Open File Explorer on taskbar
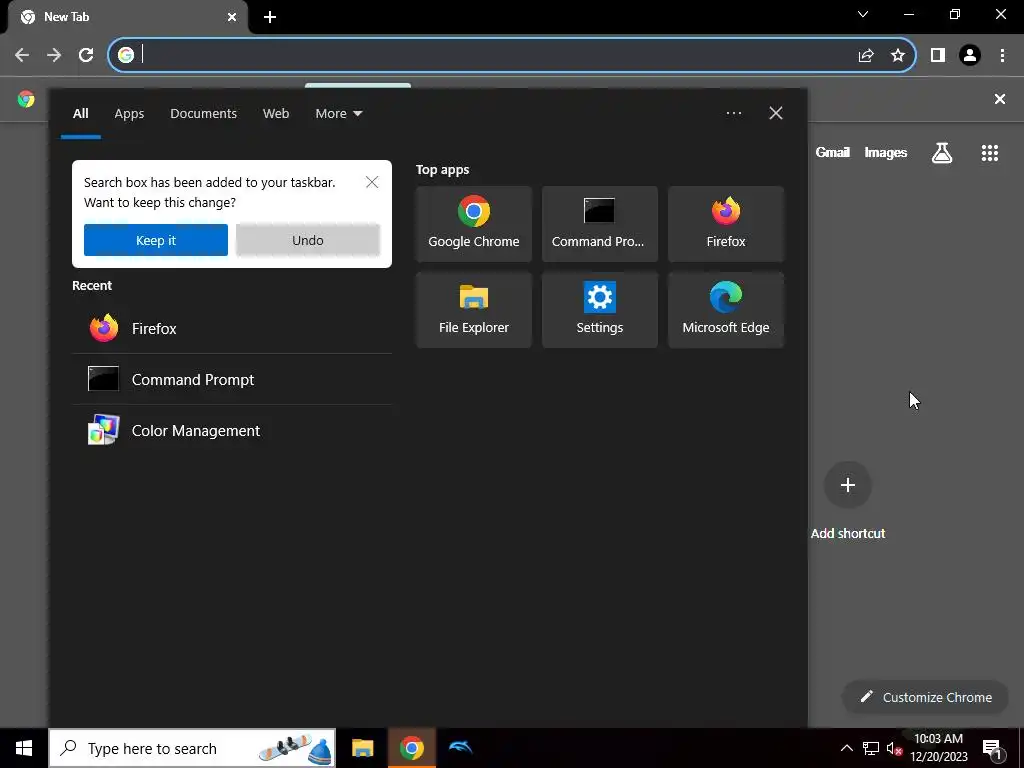 point(362,748)
